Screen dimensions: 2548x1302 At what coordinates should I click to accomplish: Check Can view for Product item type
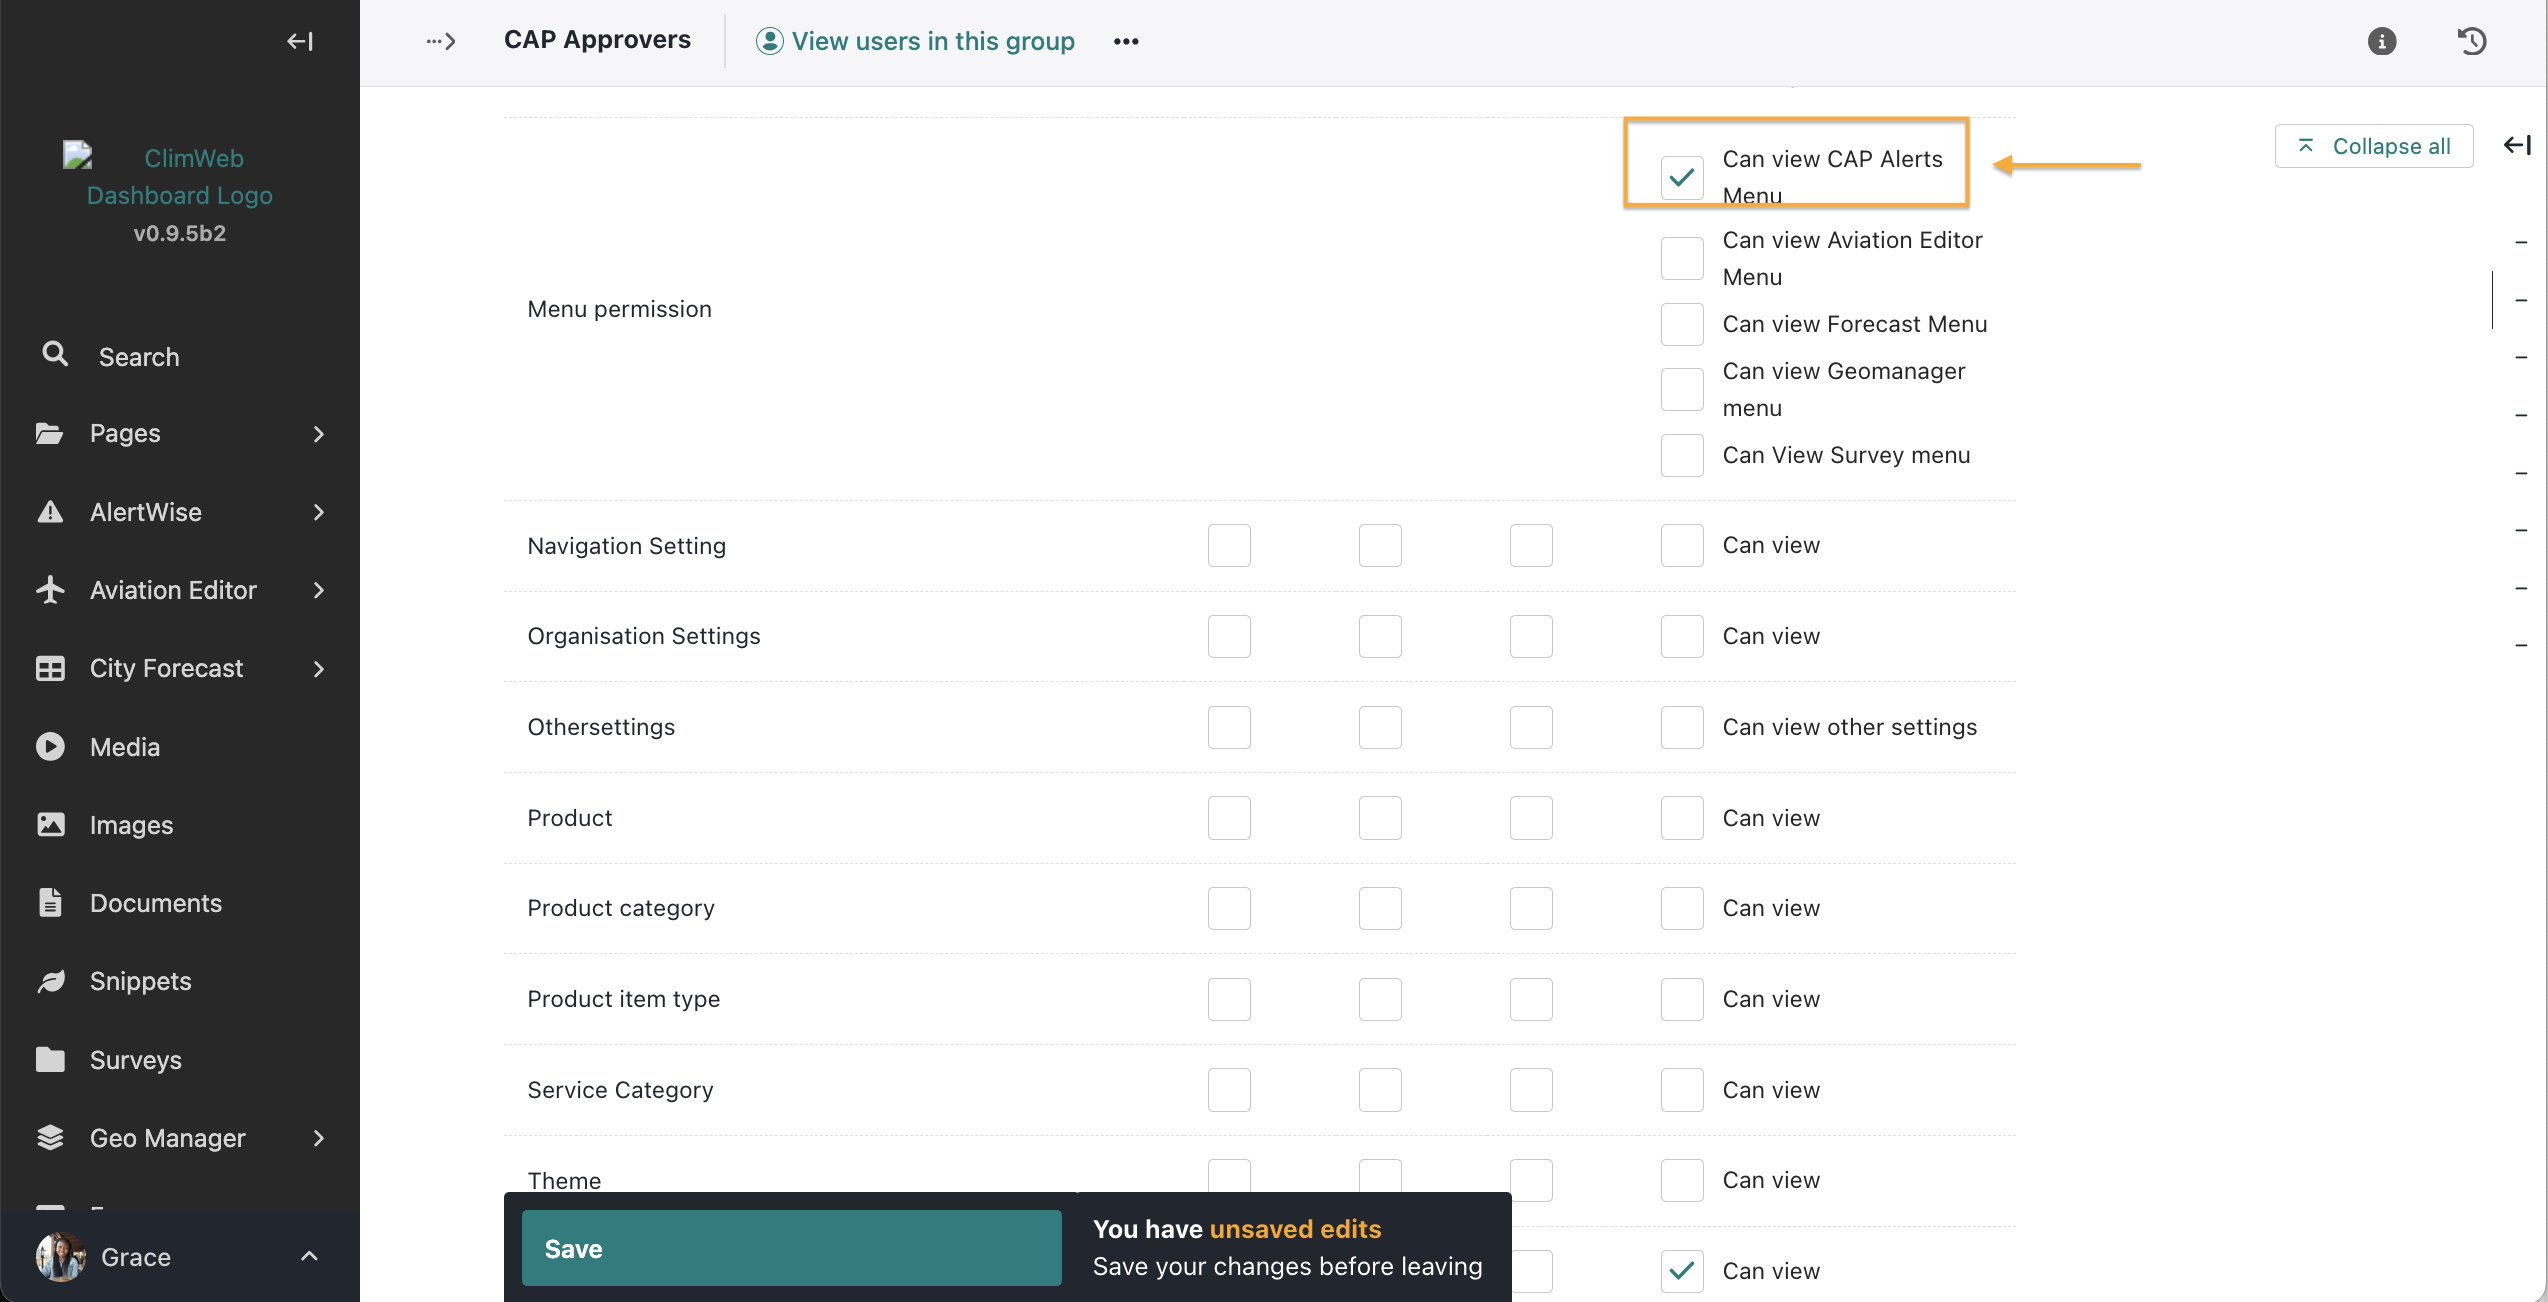pyautogui.click(x=1682, y=999)
